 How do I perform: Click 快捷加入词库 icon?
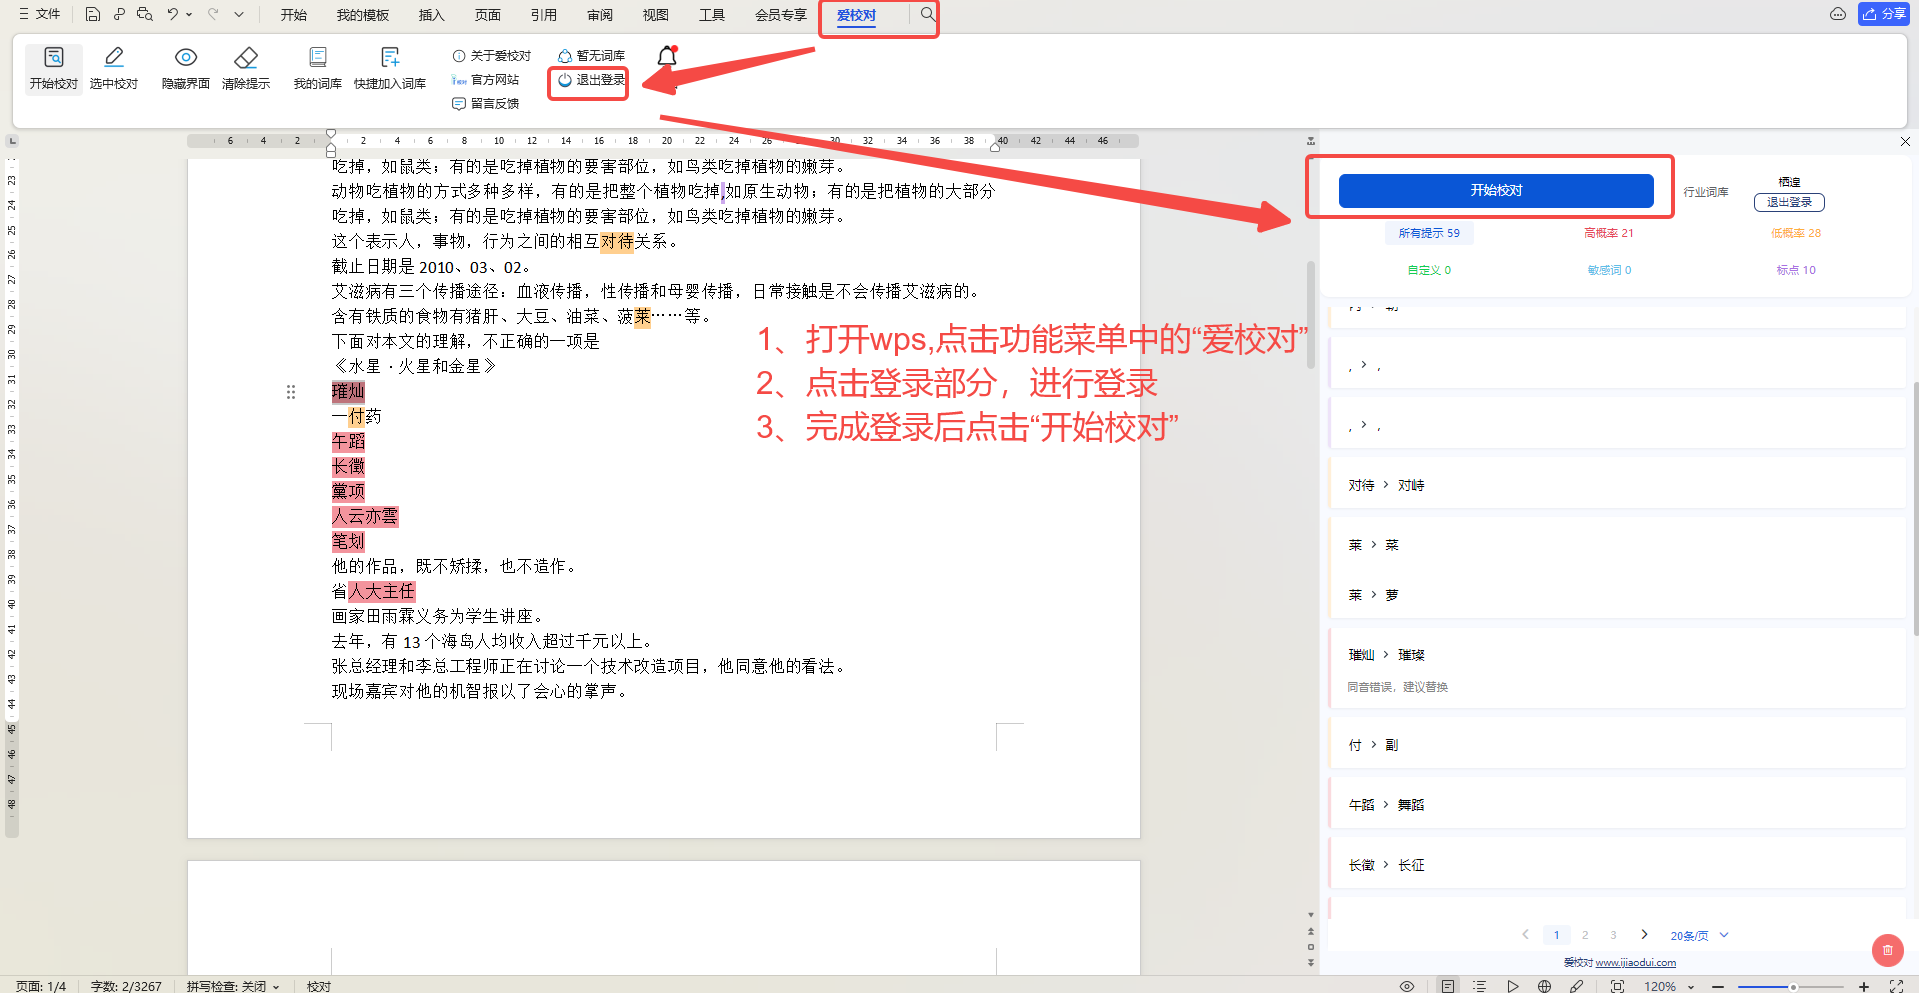tap(390, 68)
